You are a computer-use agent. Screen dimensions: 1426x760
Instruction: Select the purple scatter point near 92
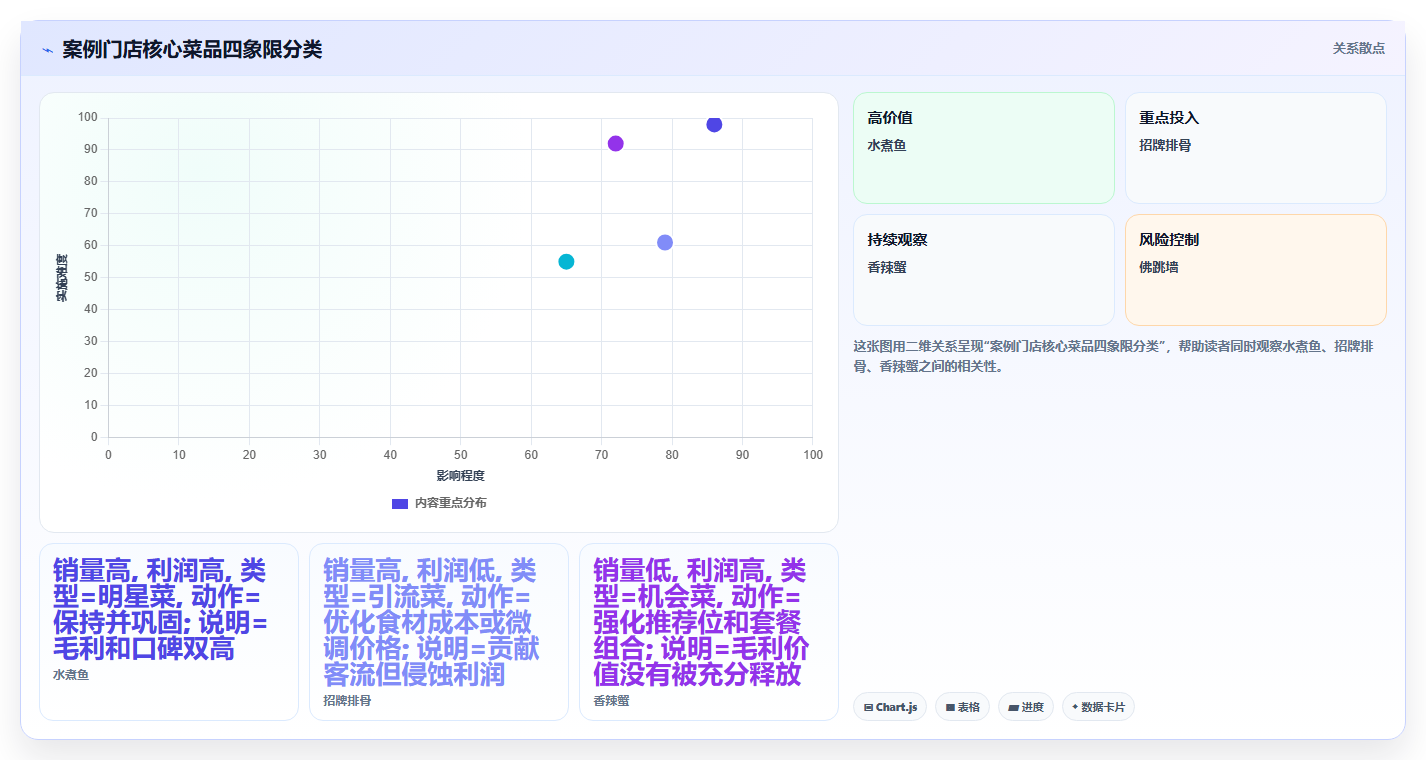(x=615, y=143)
